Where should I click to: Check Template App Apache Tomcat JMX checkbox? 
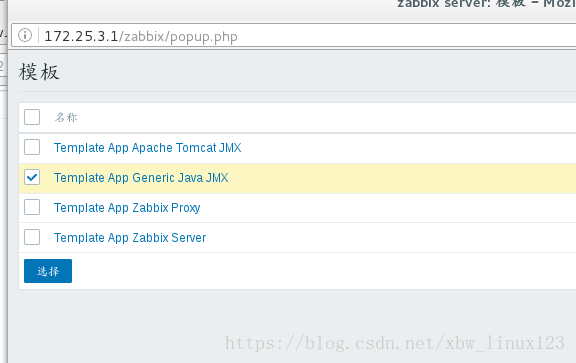tap(32, 147)
